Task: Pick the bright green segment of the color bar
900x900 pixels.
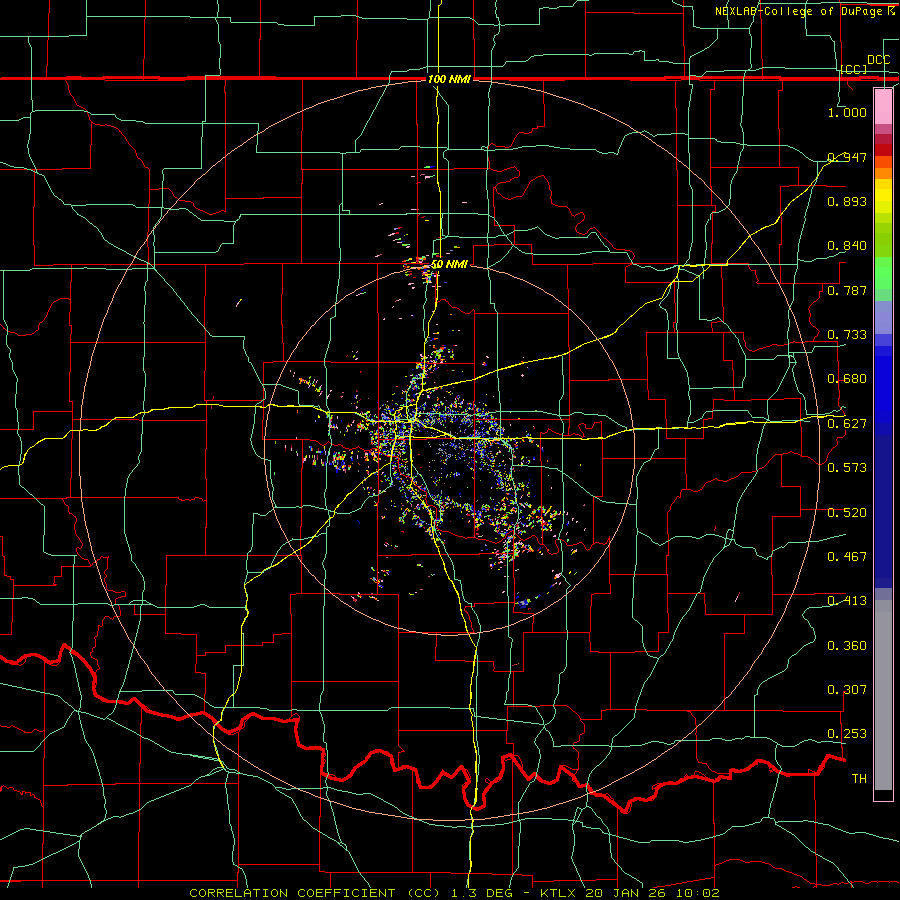Action: coord(883,273)
